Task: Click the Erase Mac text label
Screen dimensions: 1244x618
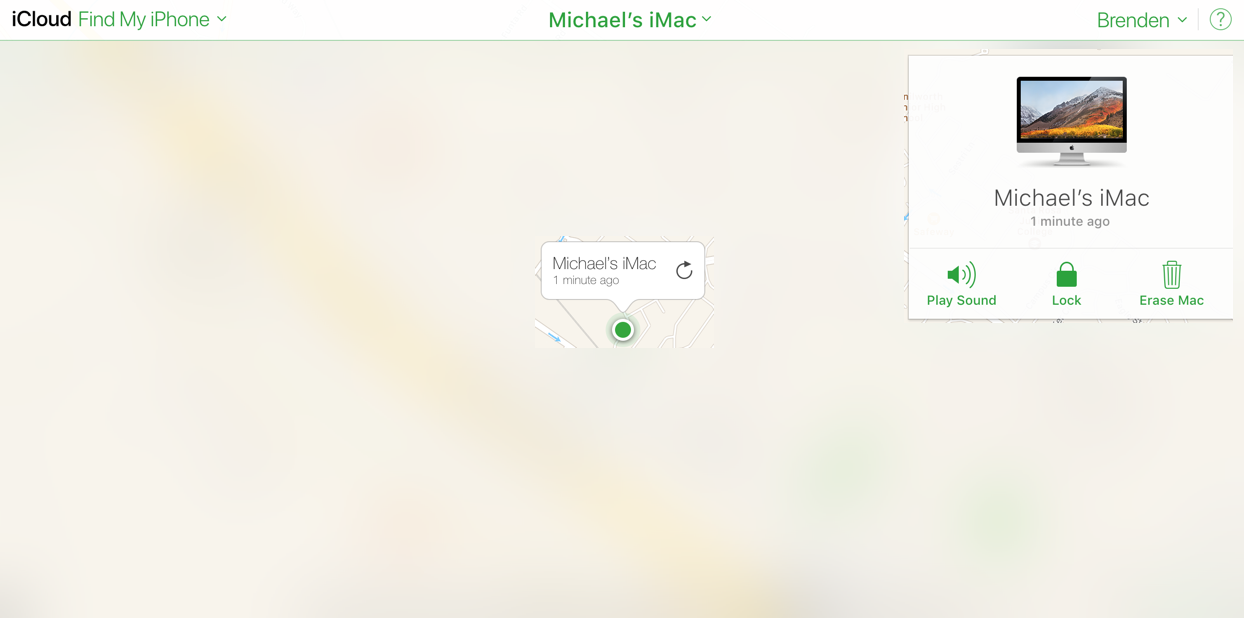Action: [1171, 300]
